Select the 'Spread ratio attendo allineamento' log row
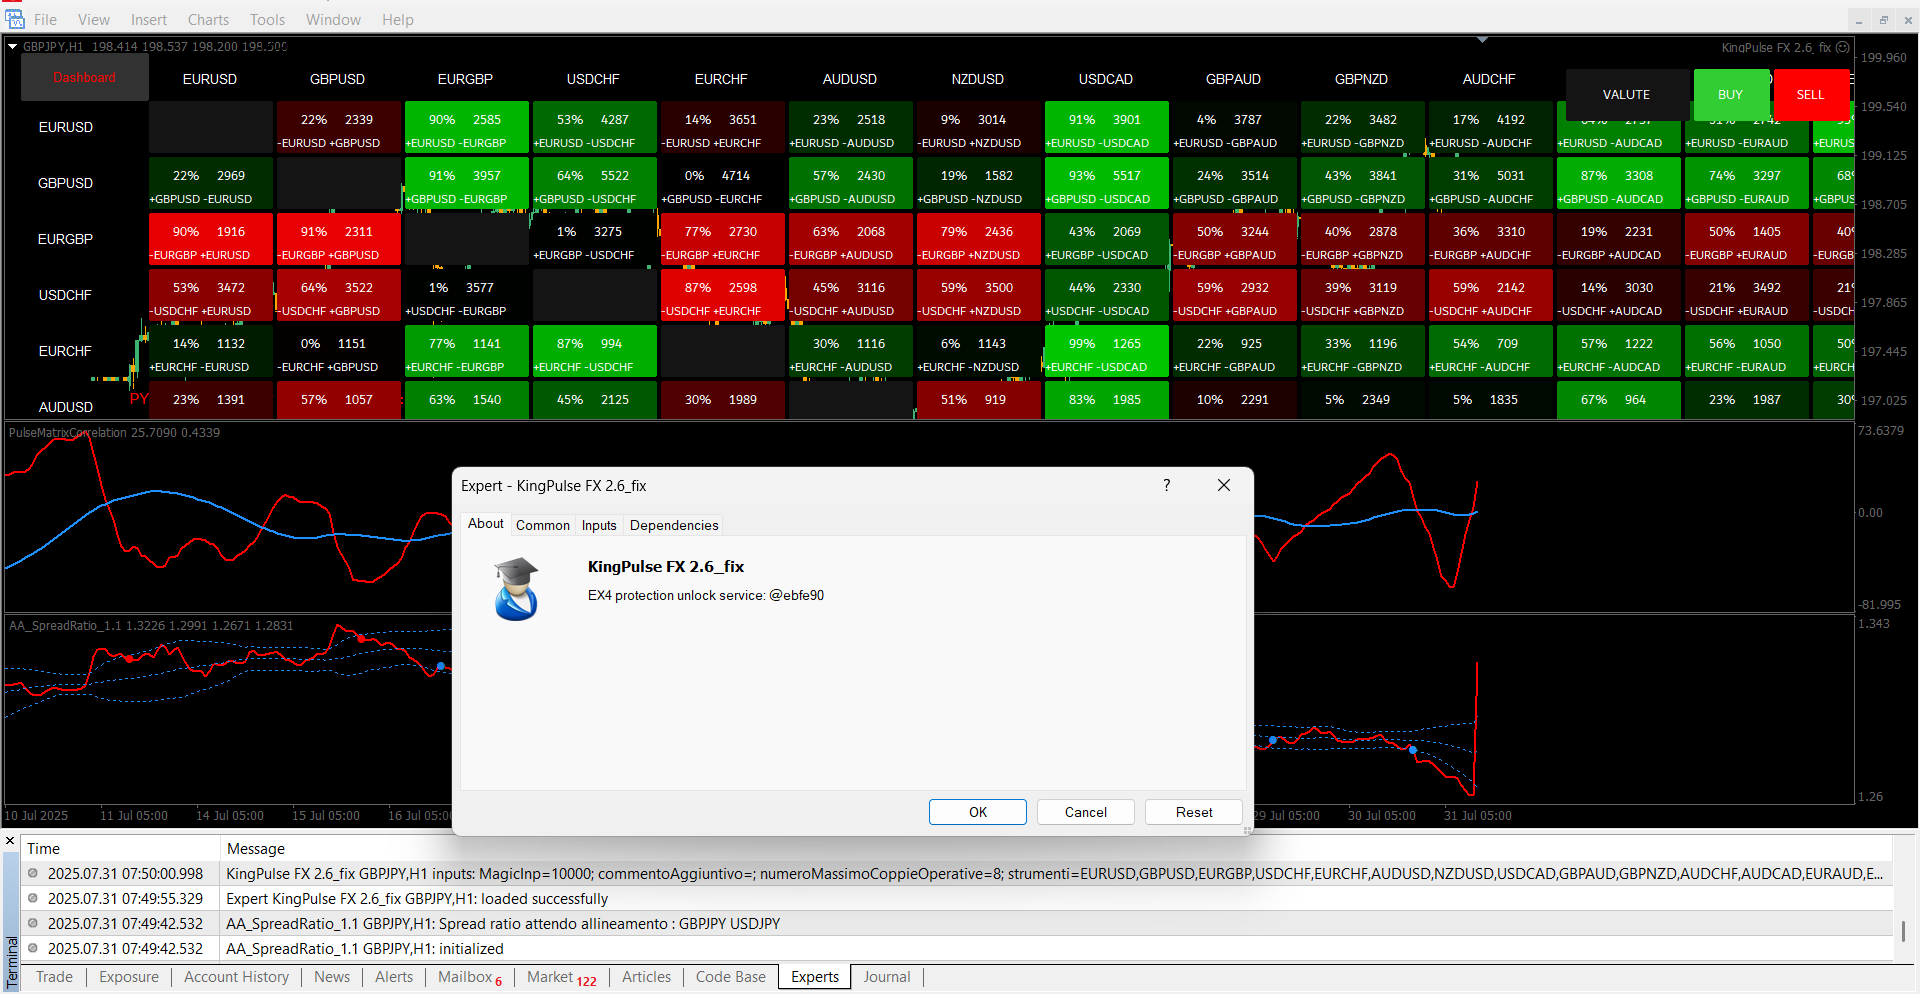This screenshot has width=1920, height=994. tap(957, 923)
